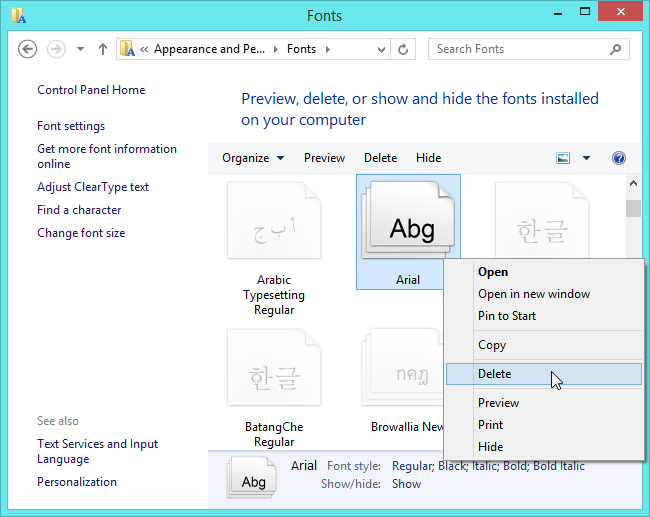Open Adjust ClearType text link
This screenshot has height=517, width=650.
pos(93,187)
